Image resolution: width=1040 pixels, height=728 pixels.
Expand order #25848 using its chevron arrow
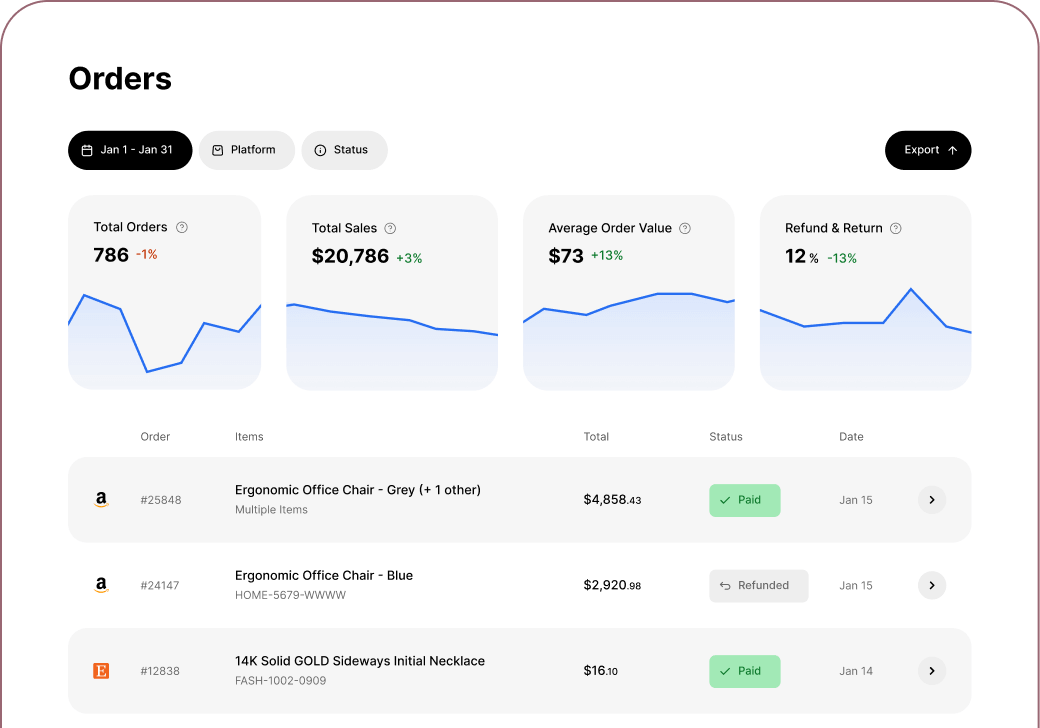[x=932, y=500]
